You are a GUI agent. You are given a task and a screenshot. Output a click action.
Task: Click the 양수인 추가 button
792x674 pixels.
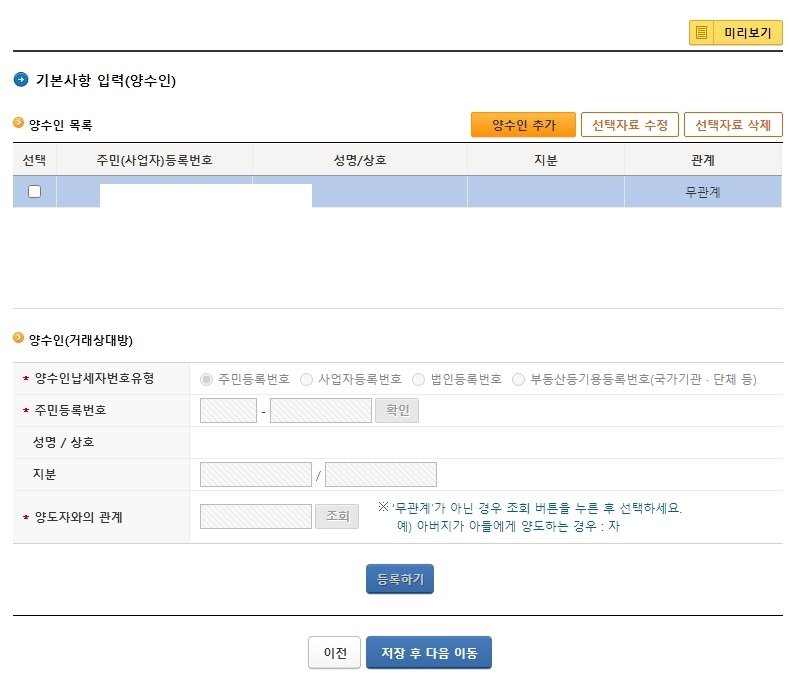click(x=523, y=125)
